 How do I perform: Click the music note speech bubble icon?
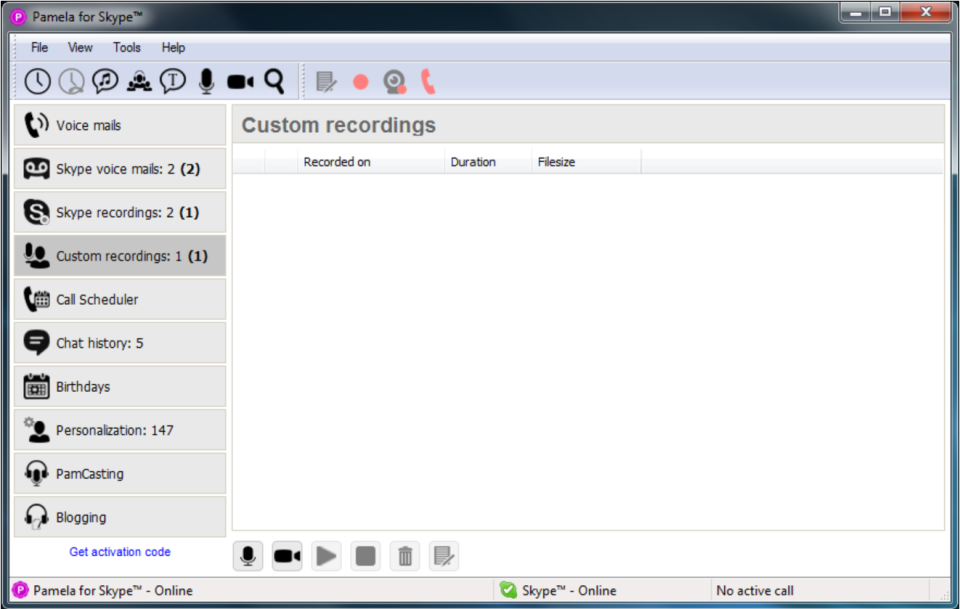pyautogui.click(x=105, y=81)
